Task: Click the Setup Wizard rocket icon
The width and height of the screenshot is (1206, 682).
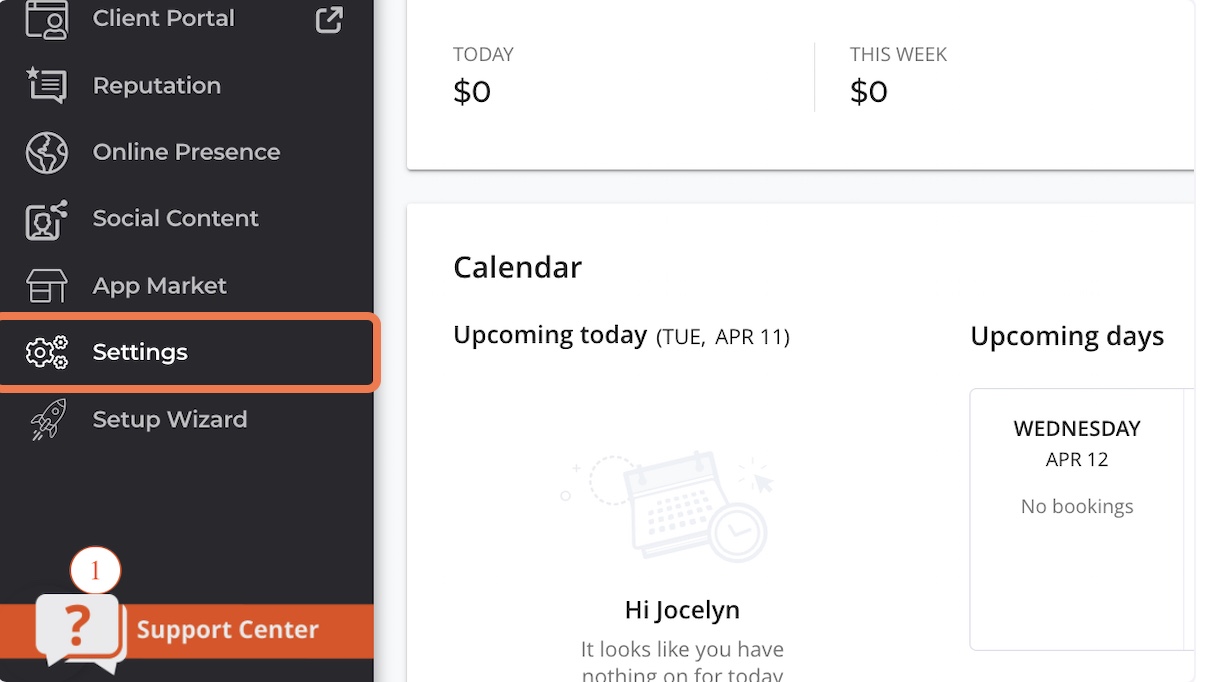Action: (46, 419)
